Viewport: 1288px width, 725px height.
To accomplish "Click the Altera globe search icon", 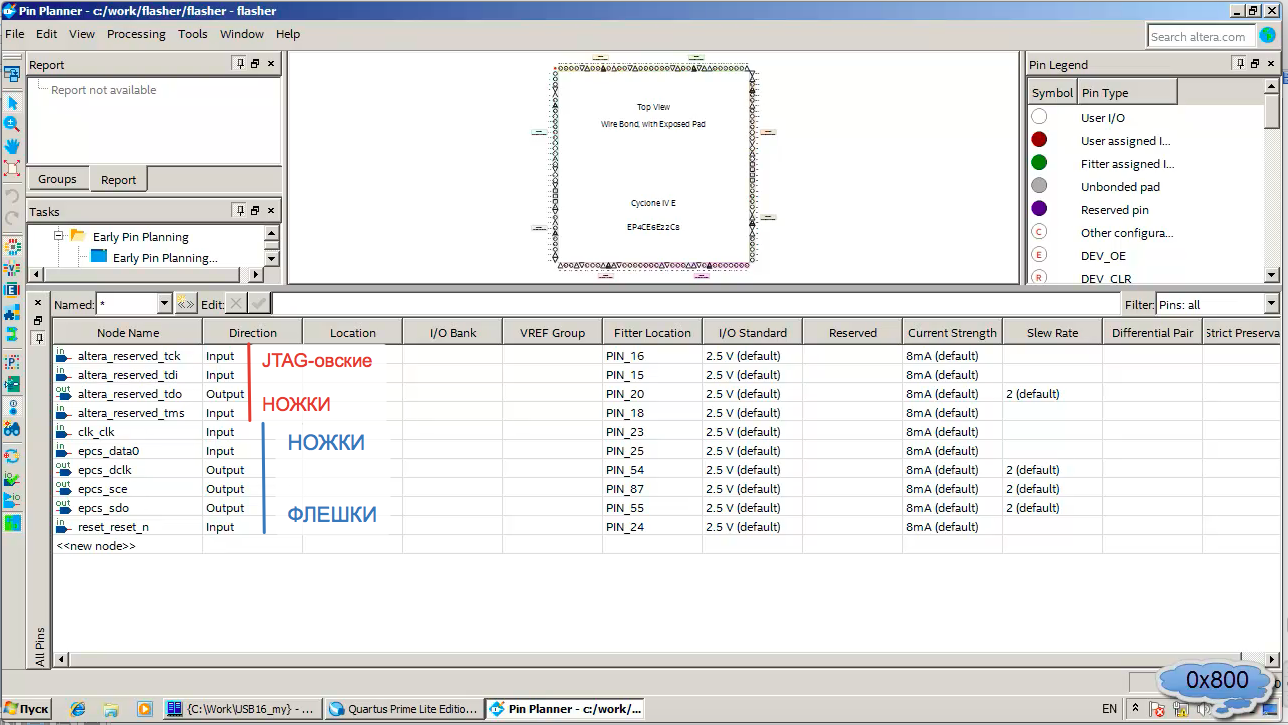I will [1267, 35].
